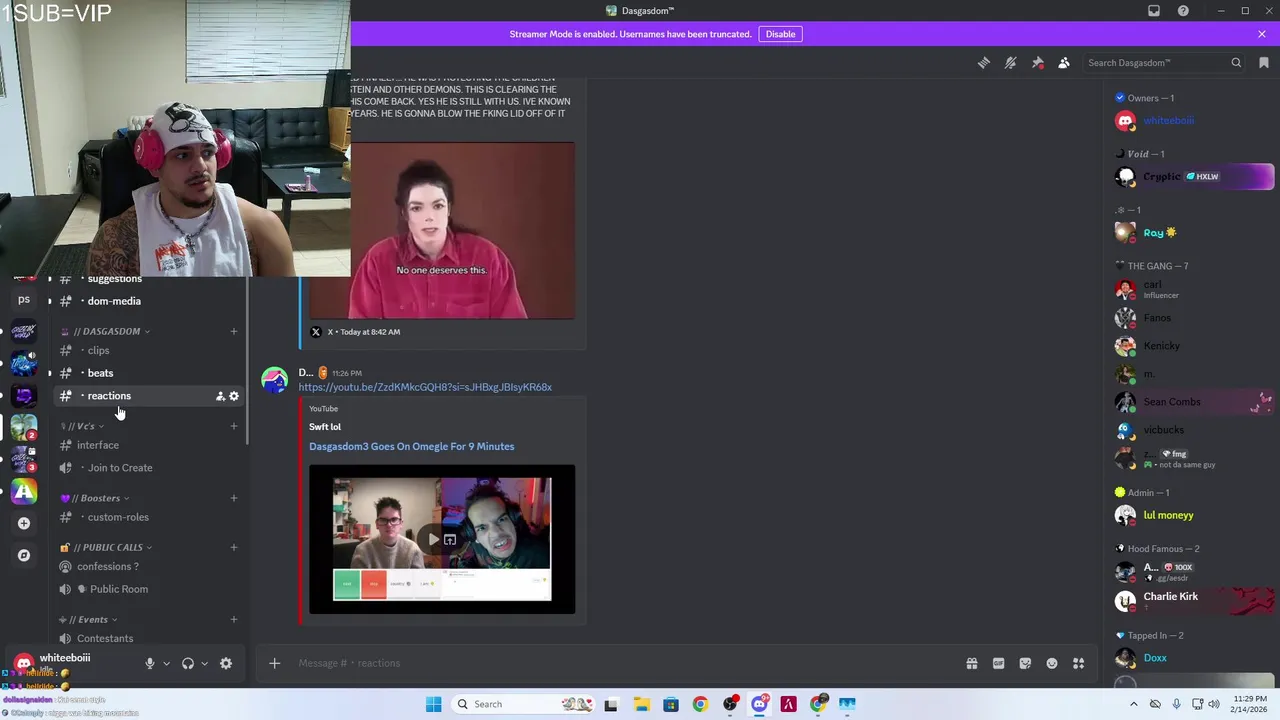This screenshot has width=1280, height=720.
Task: Click the taskbar Search box
Action: [x=521, y=704]
